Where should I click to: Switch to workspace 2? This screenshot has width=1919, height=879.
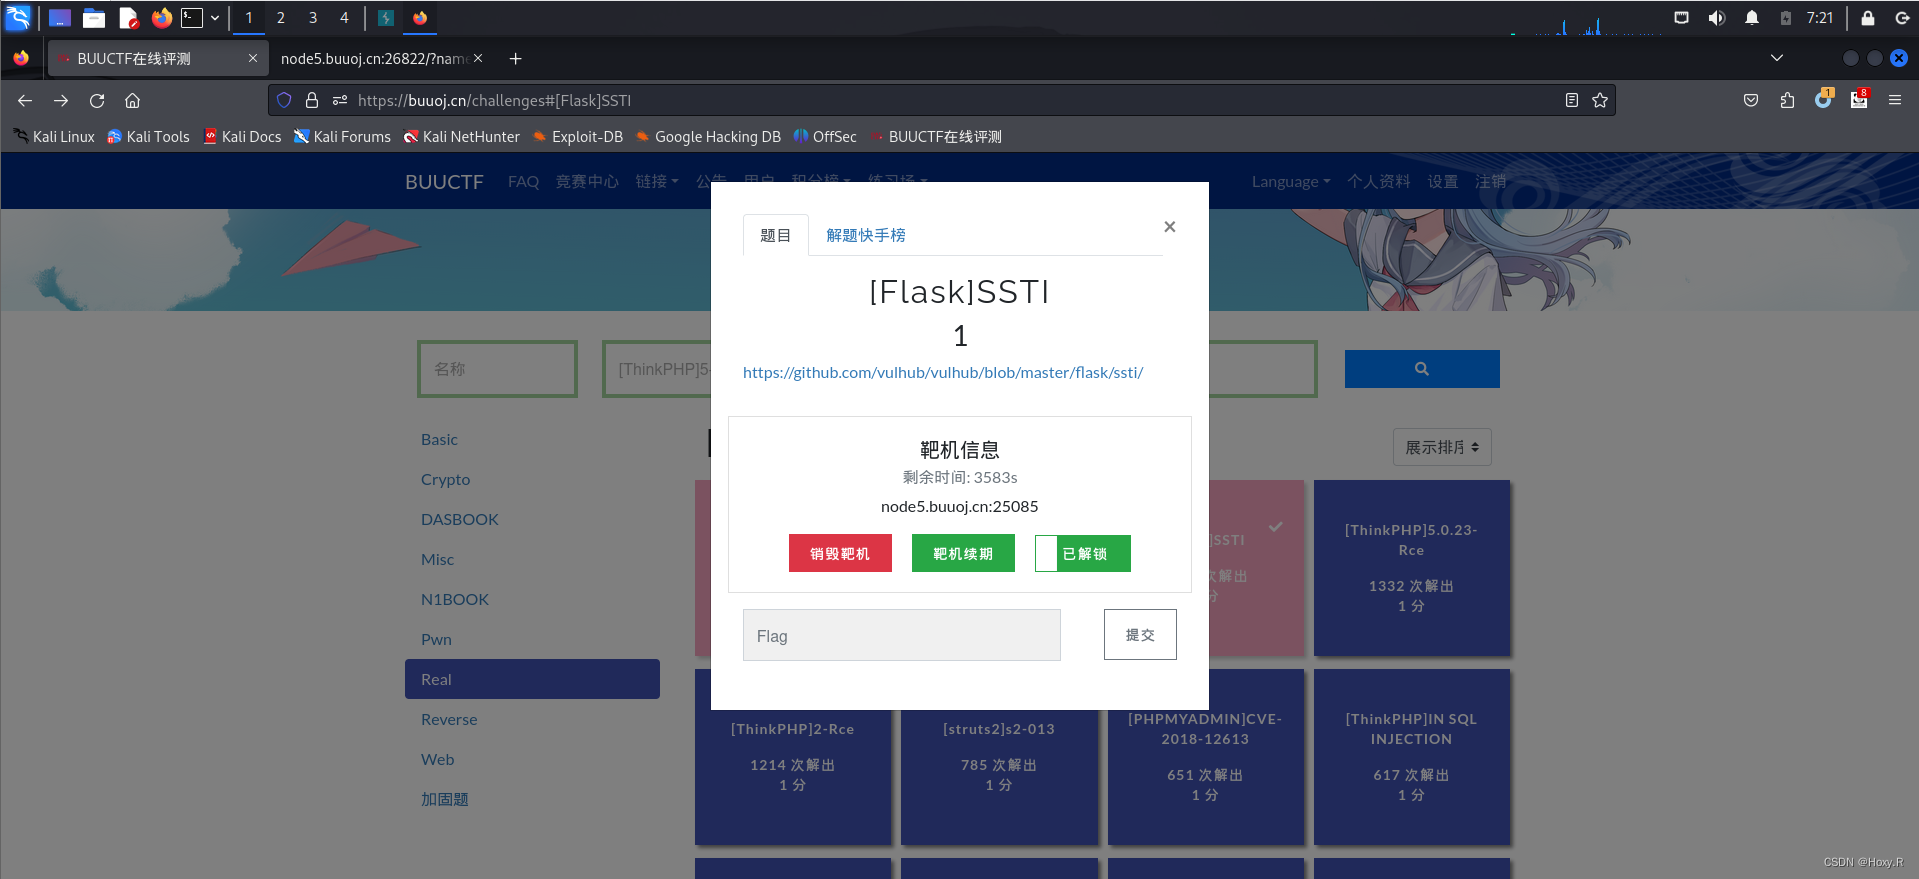pyautogui.click(x=281, y=18)
